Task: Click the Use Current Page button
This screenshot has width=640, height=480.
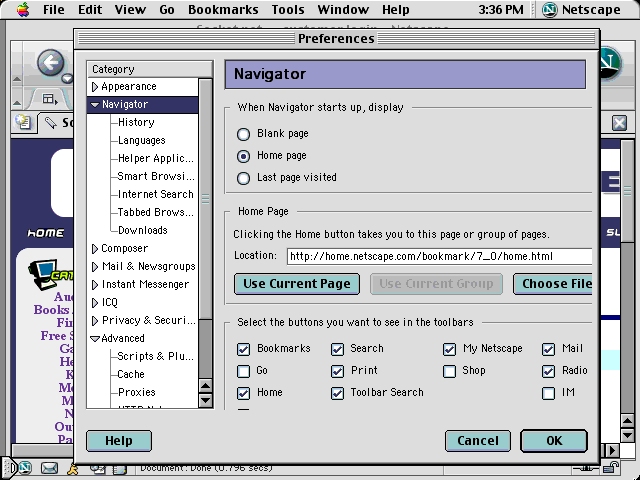Action: 297,284
